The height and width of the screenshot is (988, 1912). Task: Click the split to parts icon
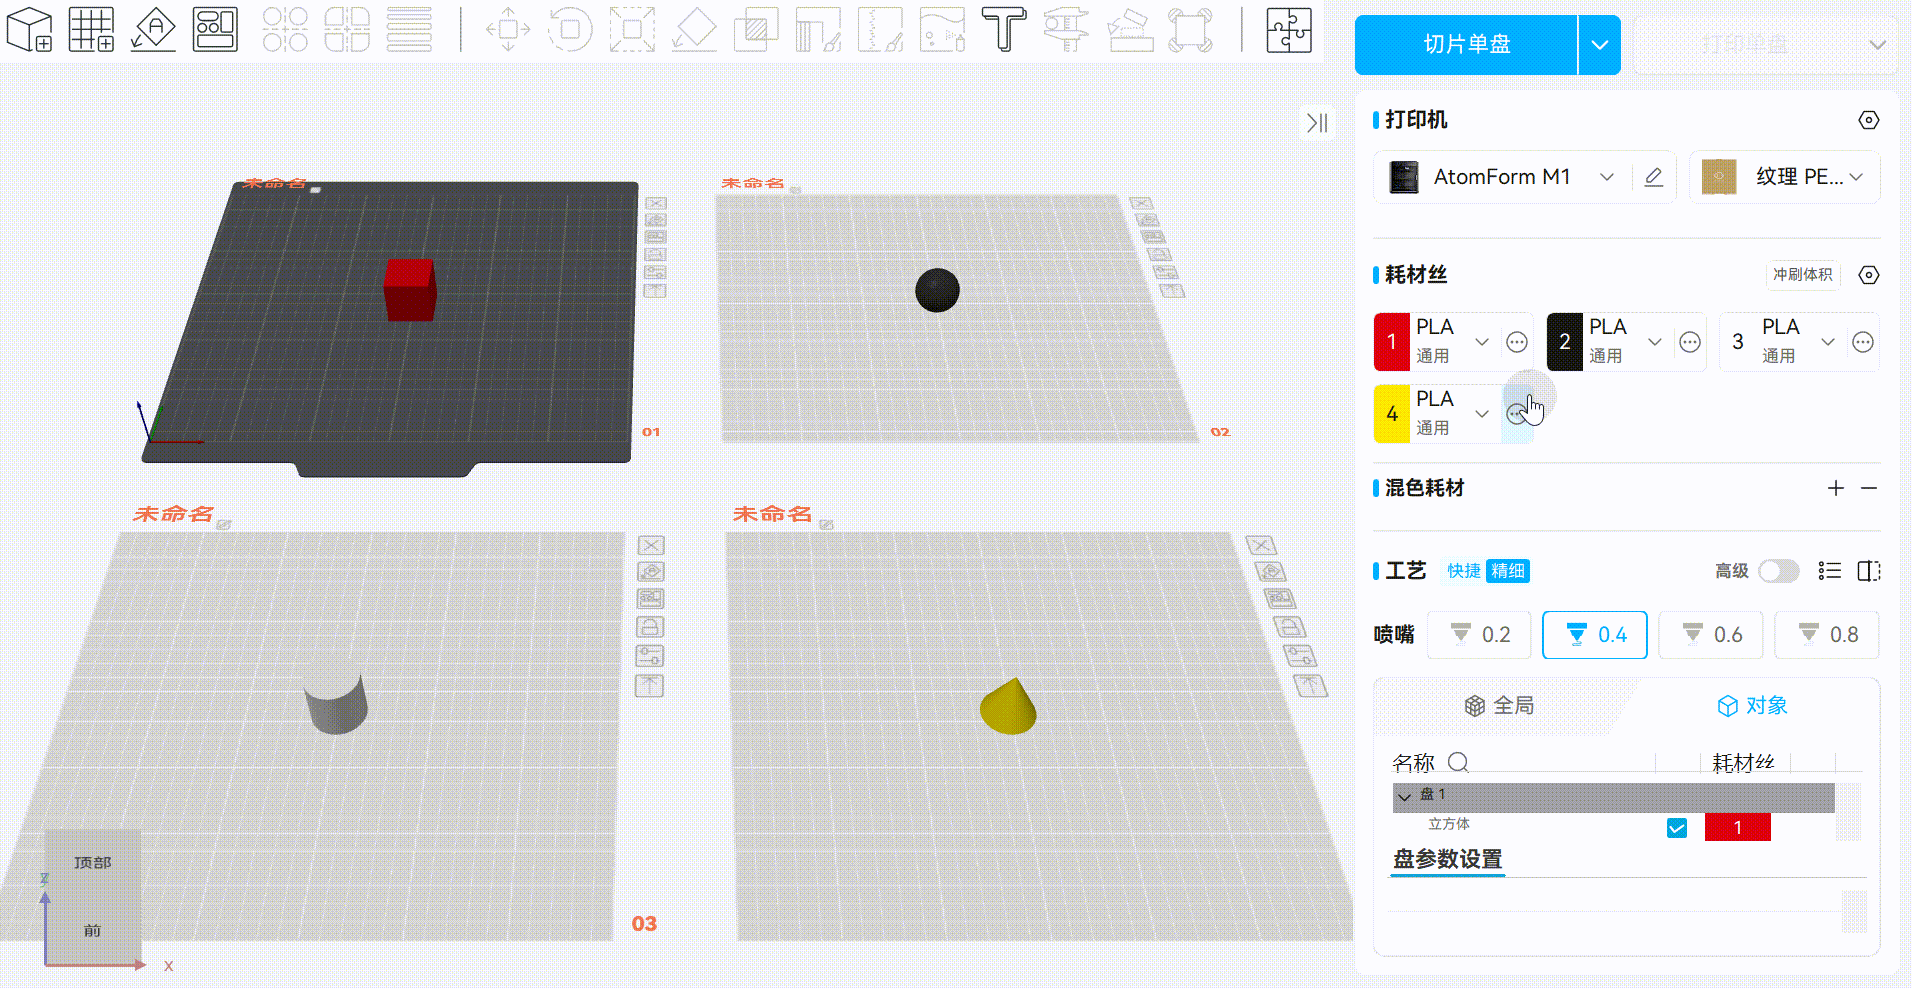[x=347, y=30]
